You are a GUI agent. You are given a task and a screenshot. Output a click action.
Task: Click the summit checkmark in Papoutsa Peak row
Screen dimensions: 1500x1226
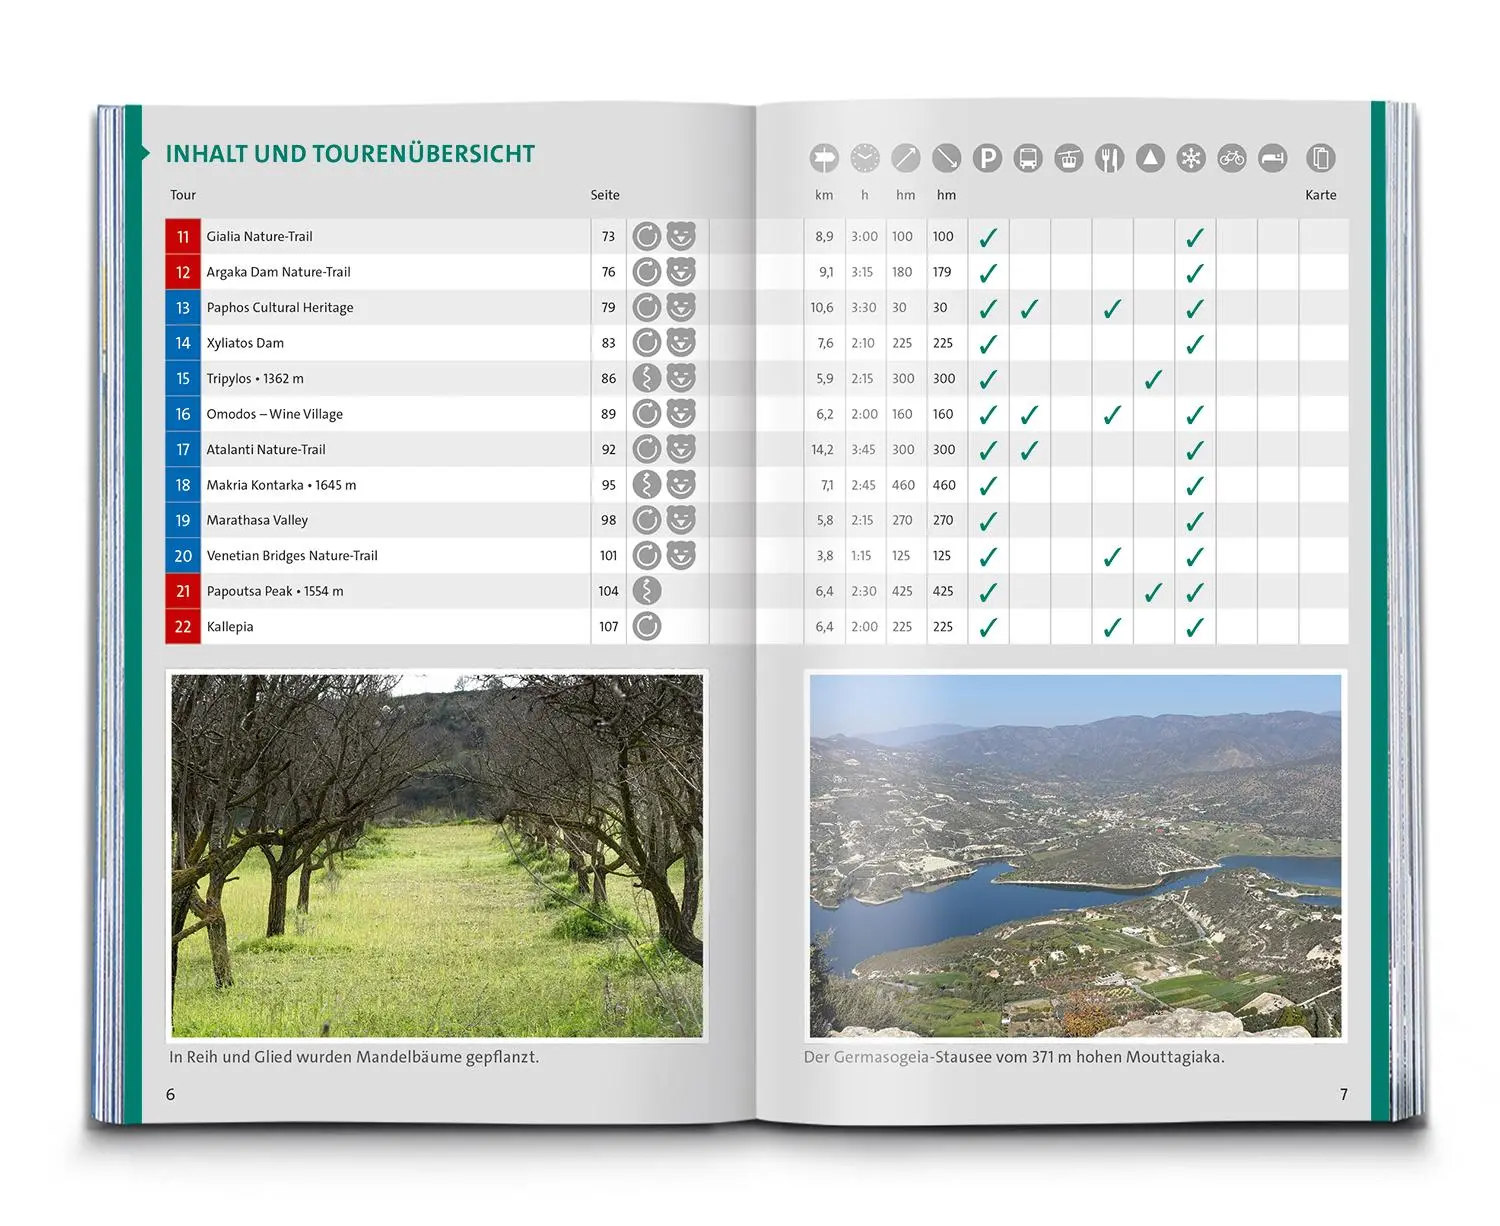click(1153, 592)
